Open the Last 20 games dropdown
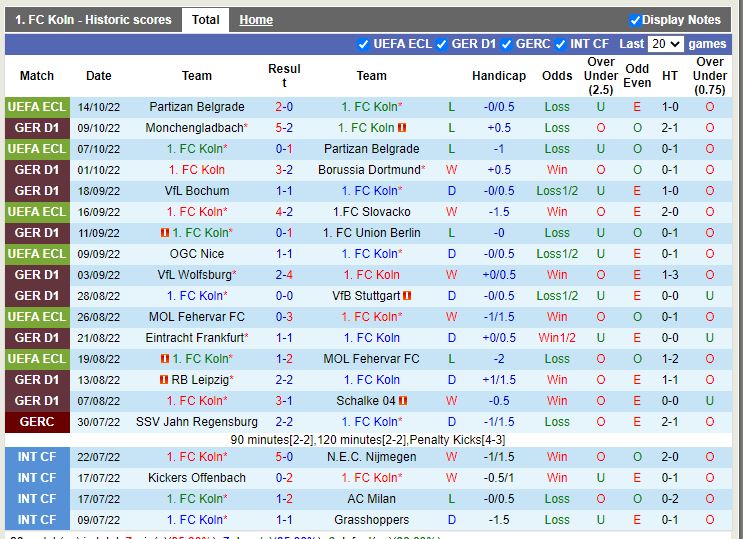Image resolution: width=743 pixels, height=539 pixels. pos(666,44)
